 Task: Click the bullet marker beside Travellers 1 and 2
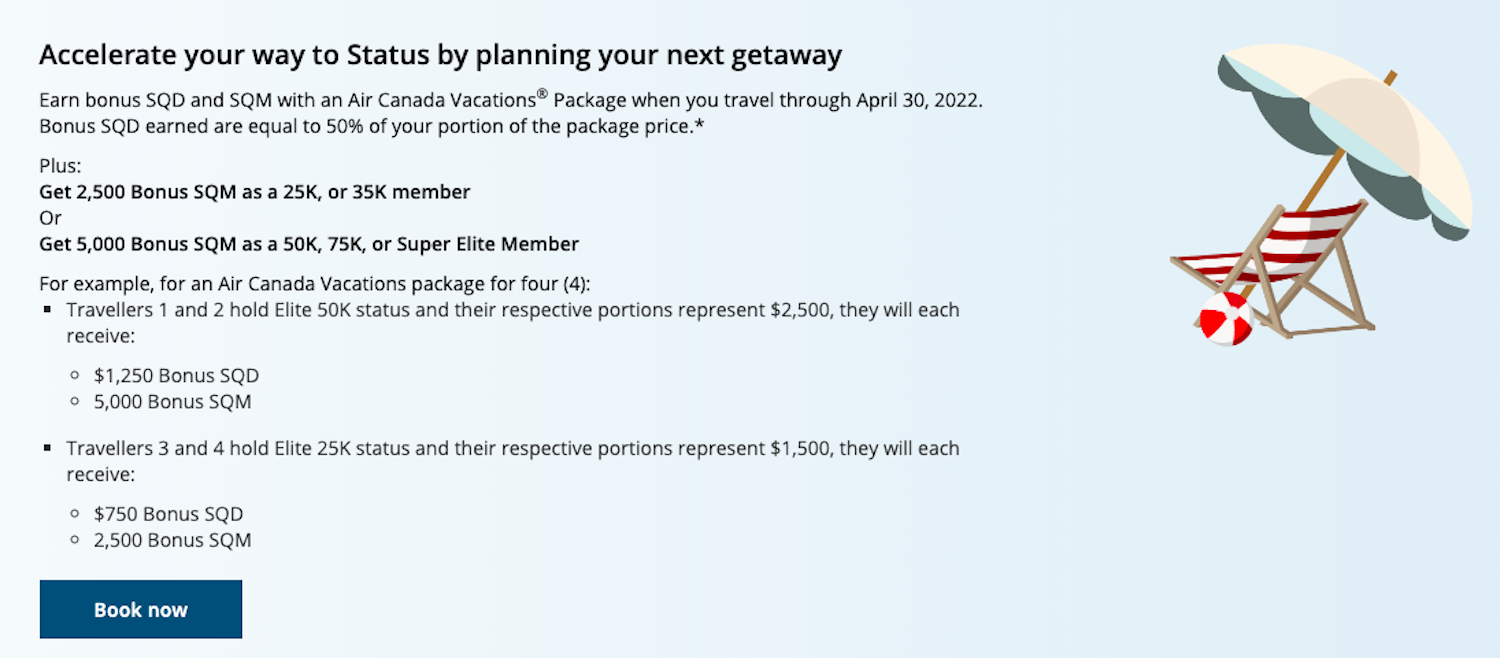pyautogui.click(x=45, y=310)
